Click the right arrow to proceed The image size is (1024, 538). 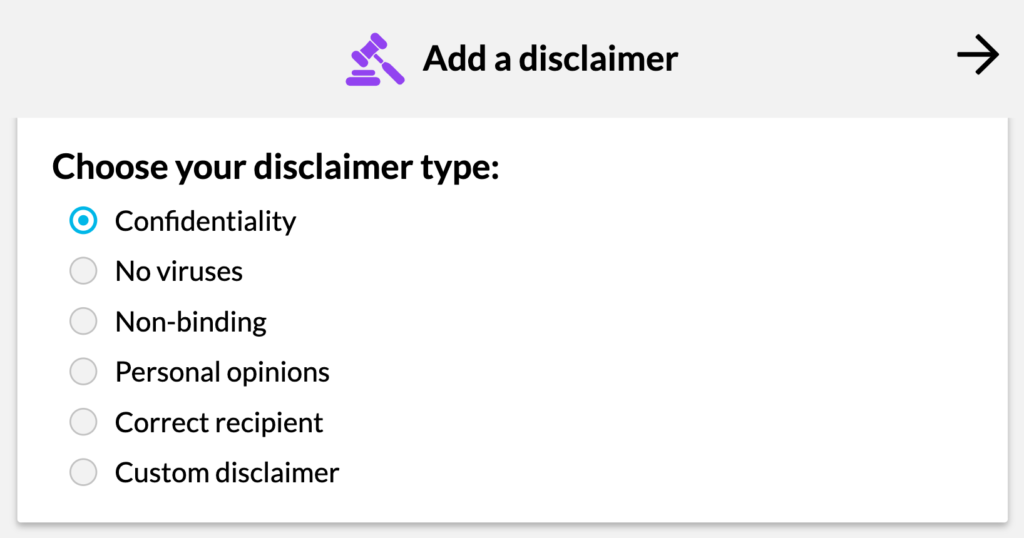click(x=978, y=55)
